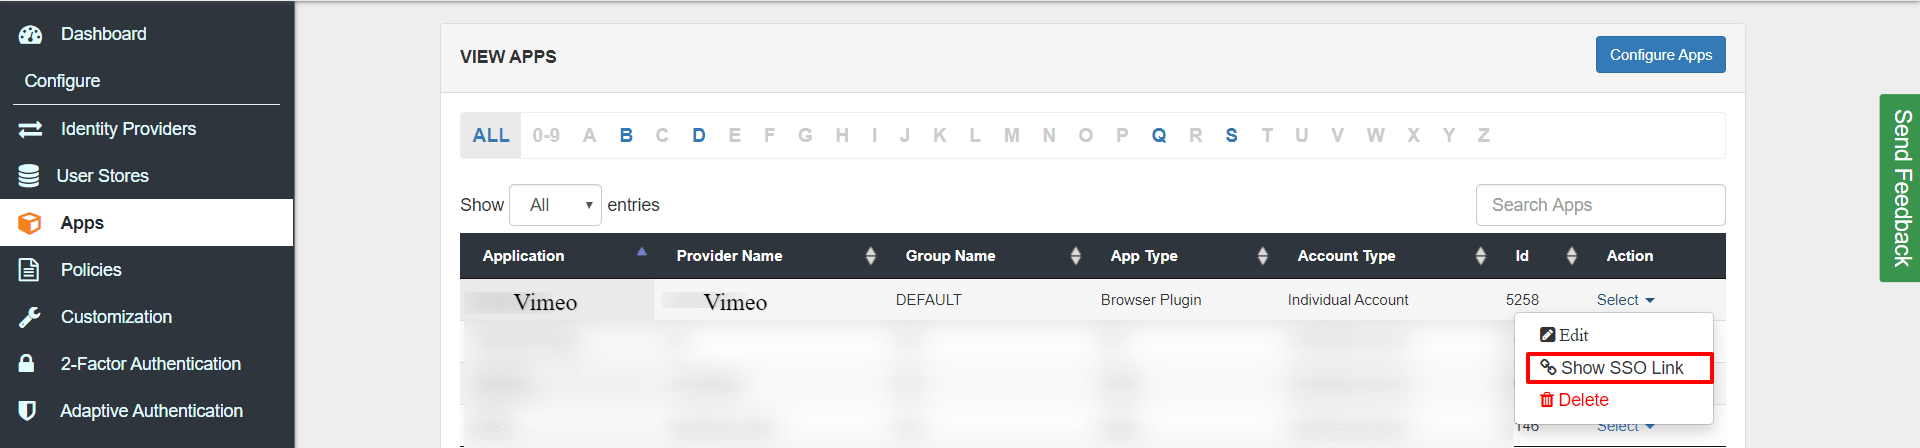Click the User Stores database icon

pos(29,176)
